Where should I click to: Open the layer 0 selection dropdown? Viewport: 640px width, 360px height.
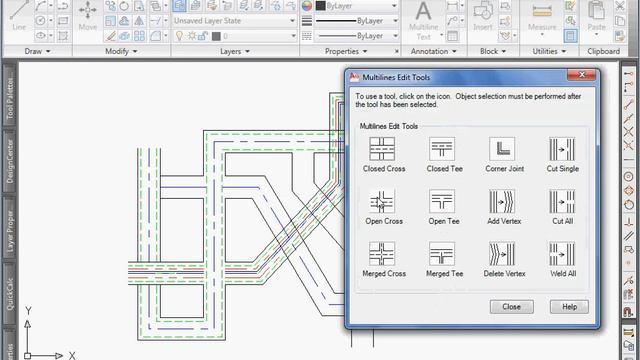point(293,36)
